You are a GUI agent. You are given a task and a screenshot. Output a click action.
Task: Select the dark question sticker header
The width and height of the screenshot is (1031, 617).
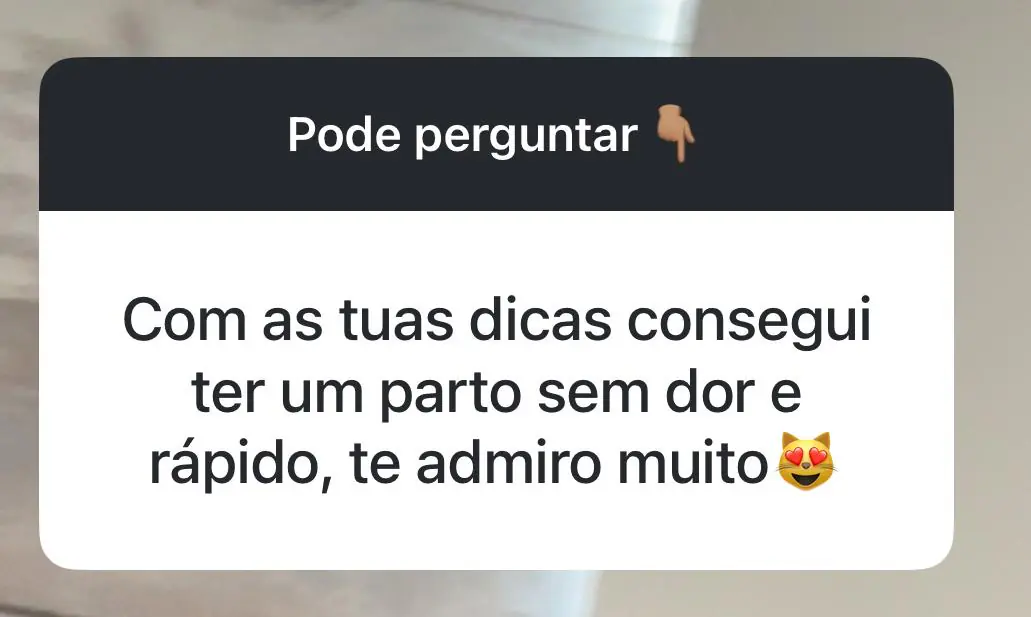click(x=496, y=134)
